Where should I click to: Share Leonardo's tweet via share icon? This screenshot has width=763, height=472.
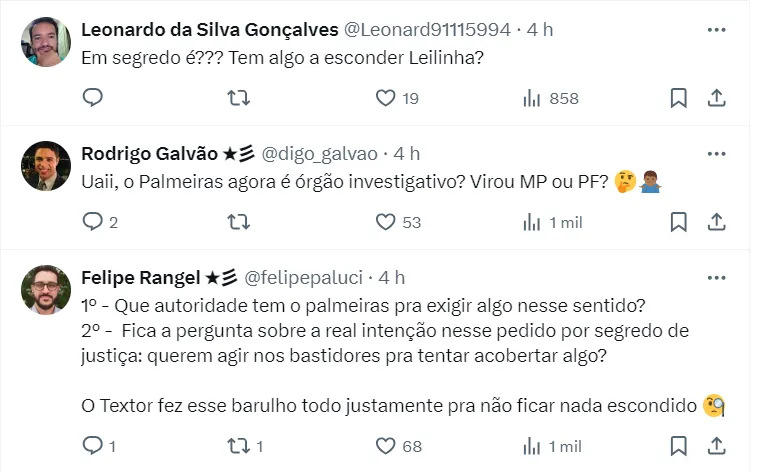[x=716, y=98]
